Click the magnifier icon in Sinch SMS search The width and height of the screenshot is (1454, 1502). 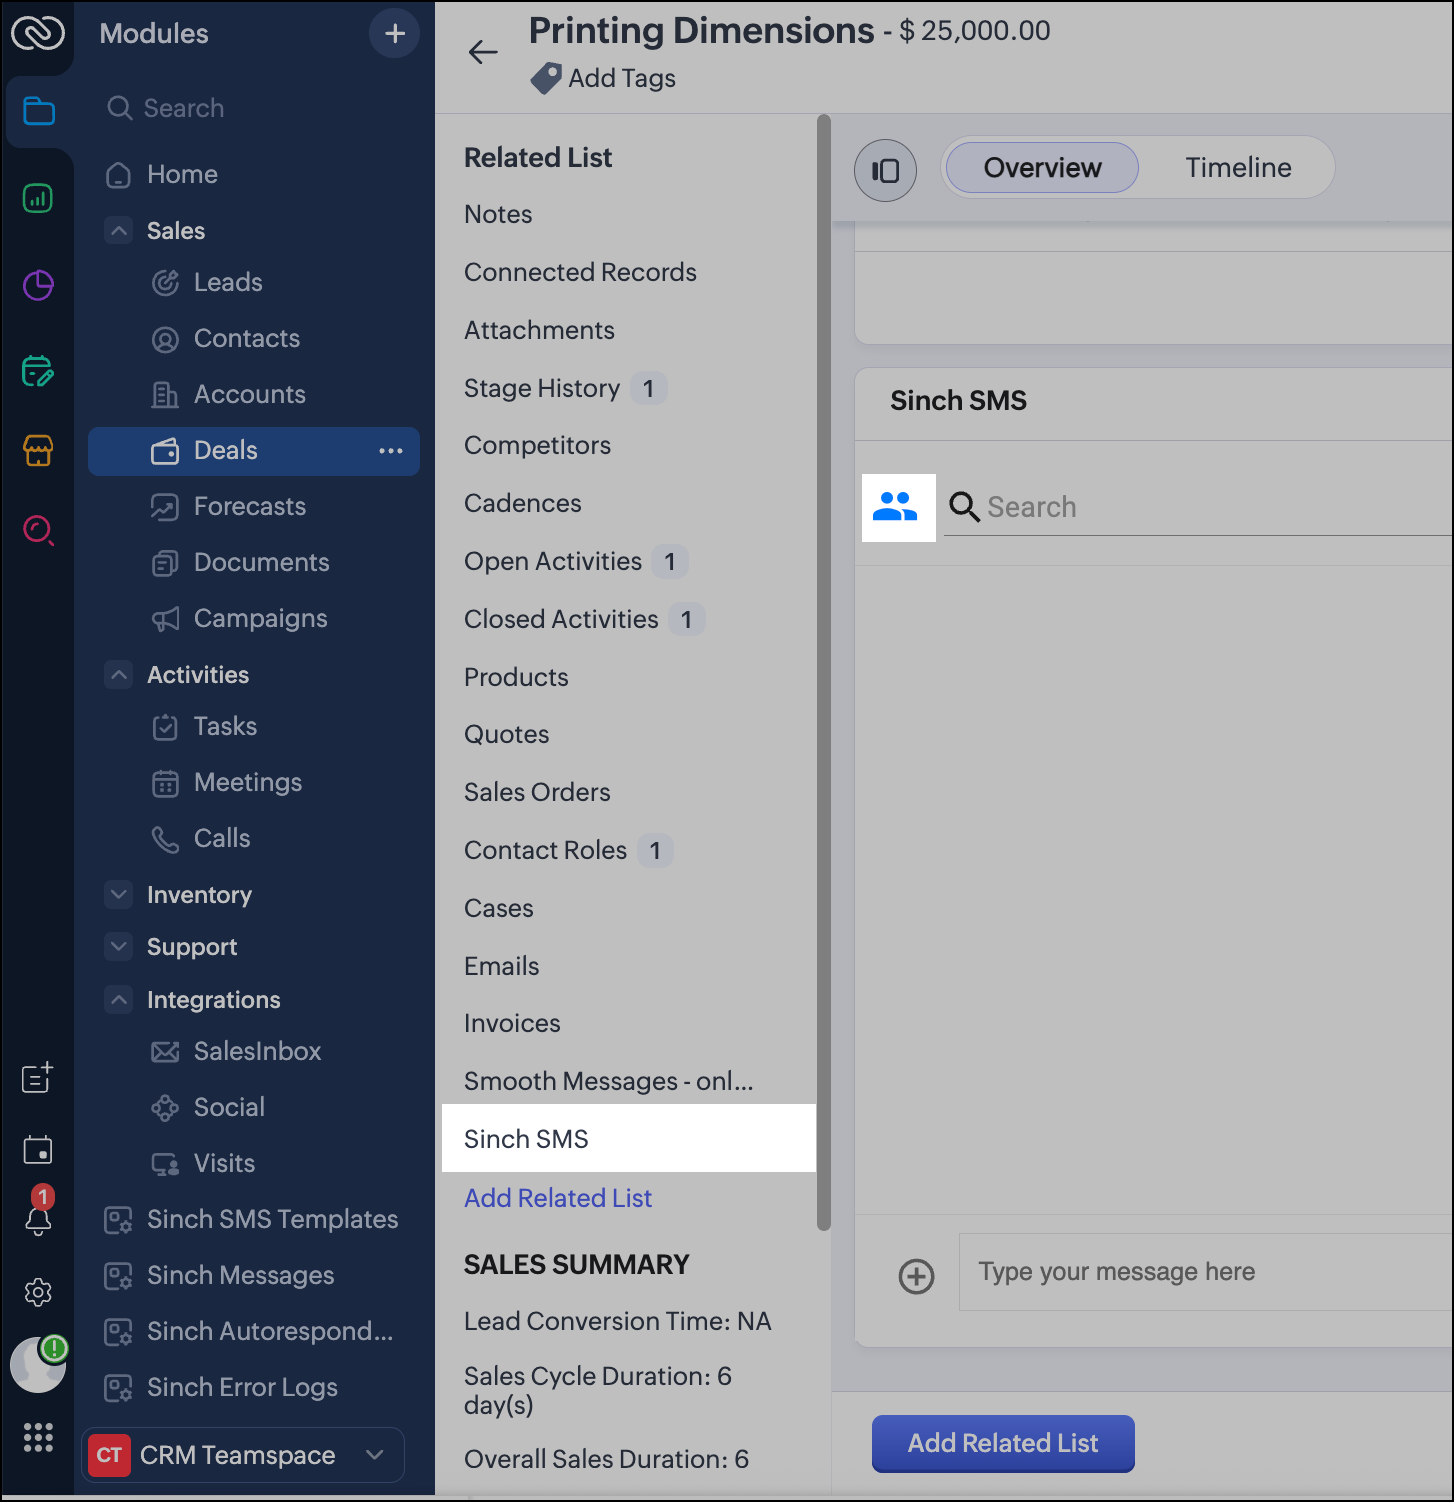(964, 507)
